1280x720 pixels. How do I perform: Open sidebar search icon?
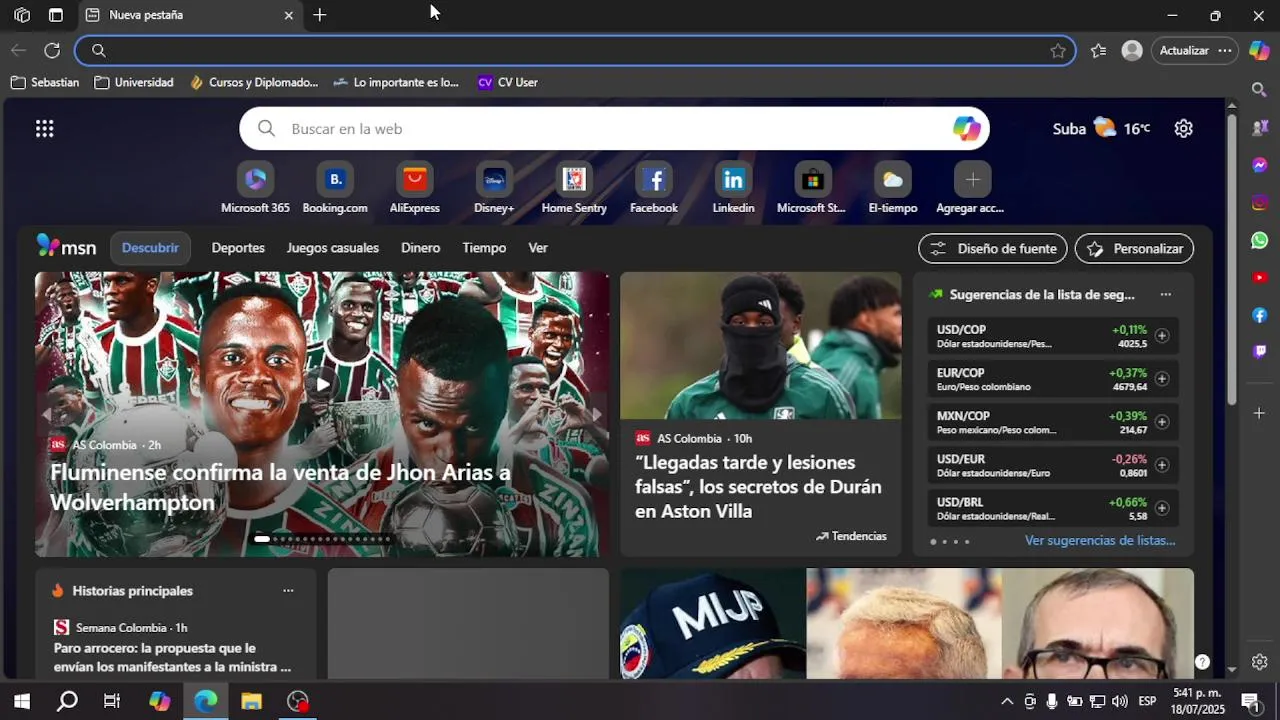click(1259, 90)
